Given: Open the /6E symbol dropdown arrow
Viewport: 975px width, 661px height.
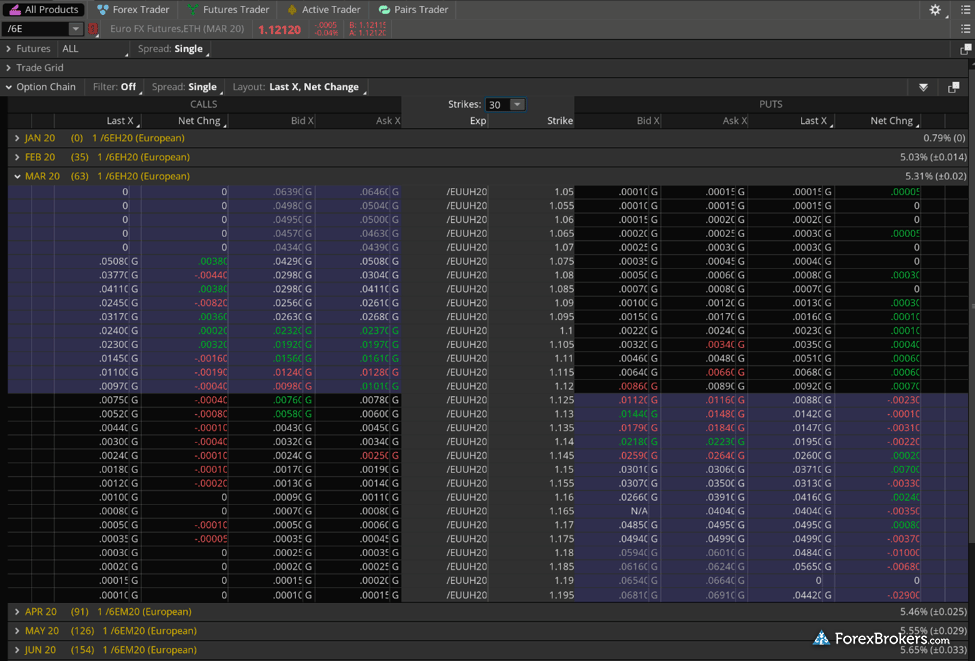Looking at the screenshot, I should coord(75,29).
